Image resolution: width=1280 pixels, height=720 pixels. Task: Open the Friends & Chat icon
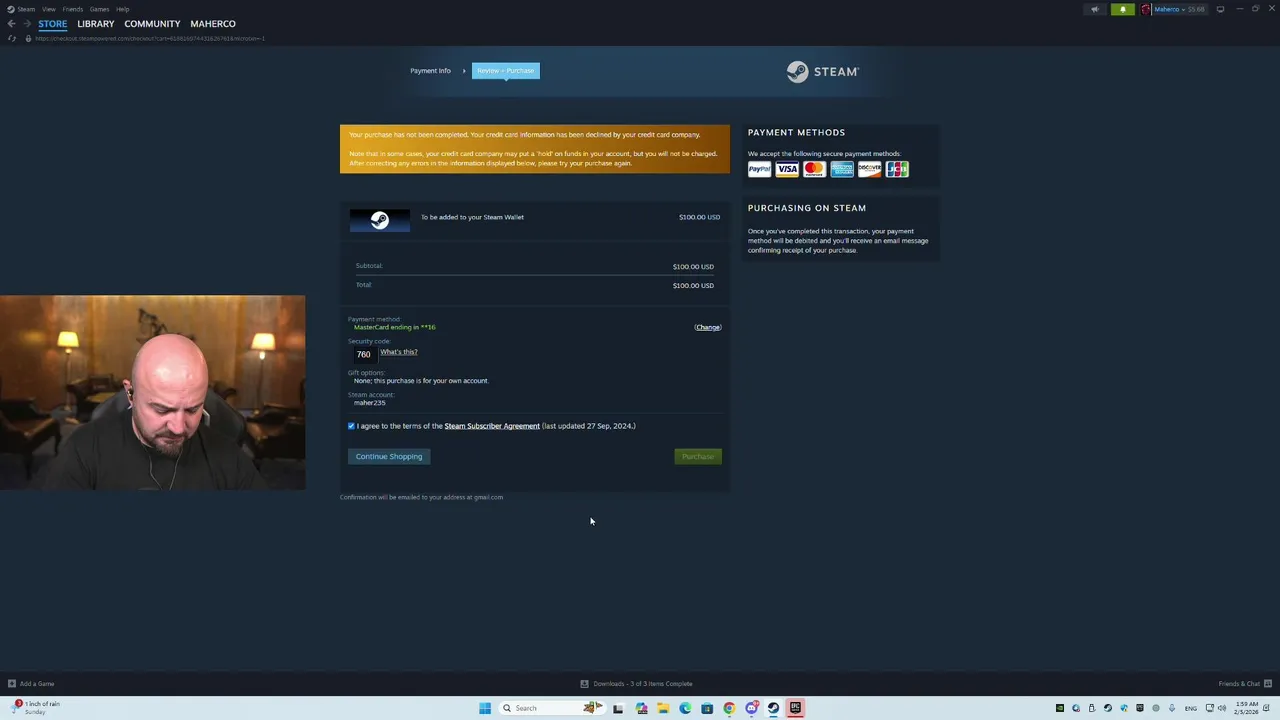tap(1268, 684)
